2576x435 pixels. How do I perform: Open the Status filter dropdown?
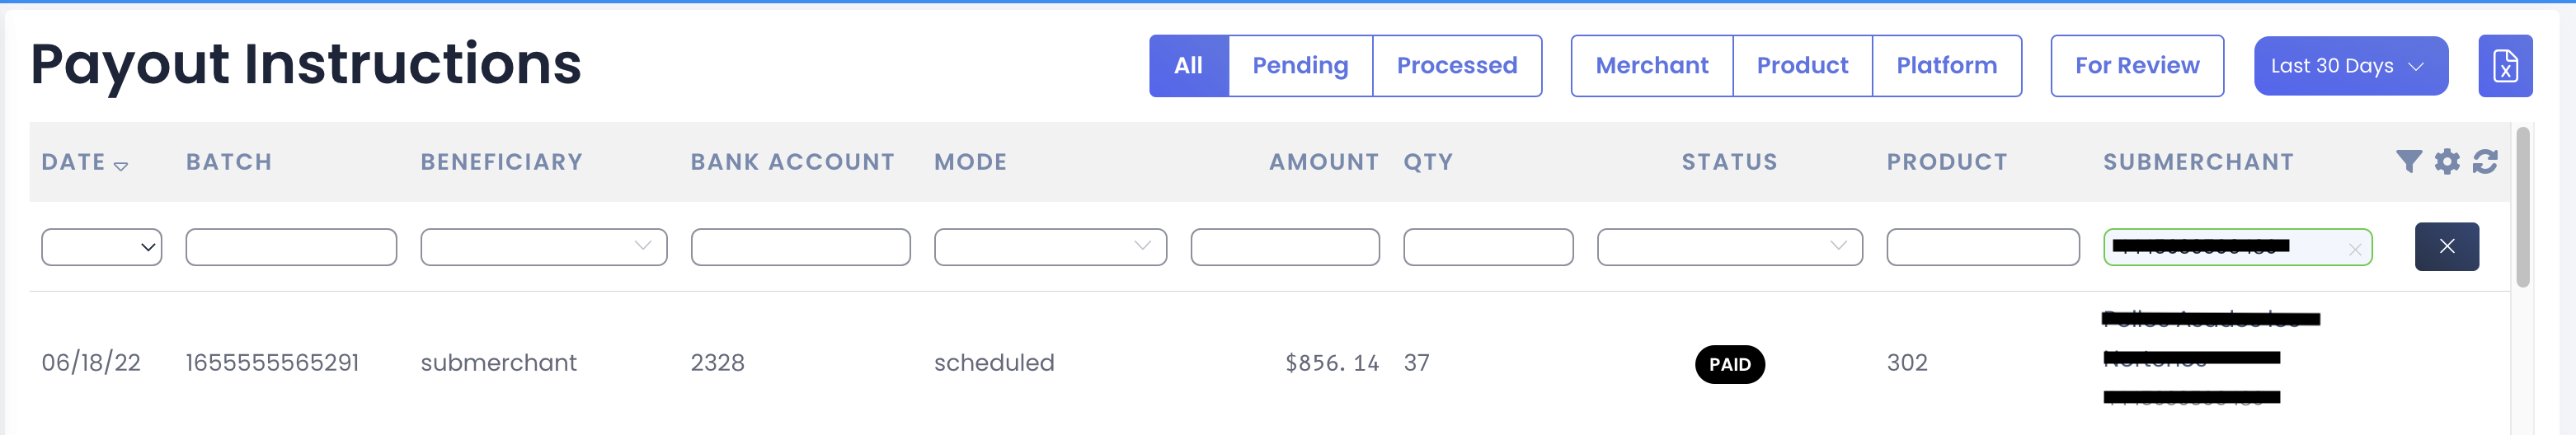click(1729, 247)
